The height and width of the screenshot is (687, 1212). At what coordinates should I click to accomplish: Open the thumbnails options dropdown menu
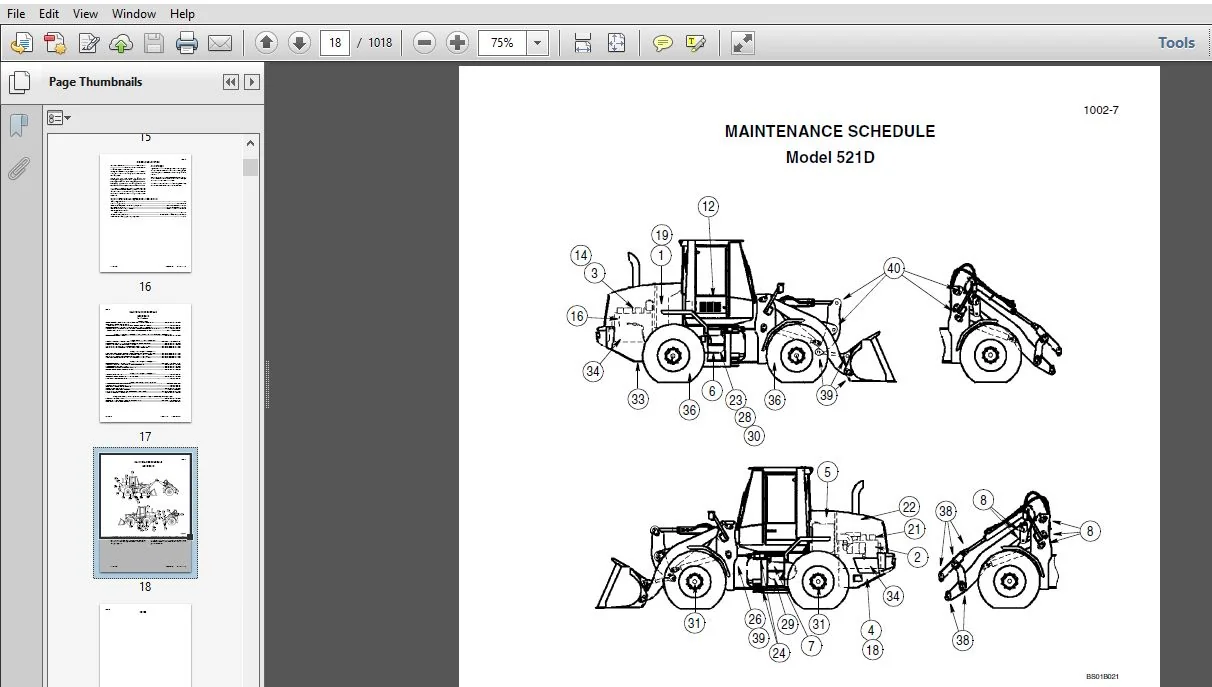click(60, 118)
